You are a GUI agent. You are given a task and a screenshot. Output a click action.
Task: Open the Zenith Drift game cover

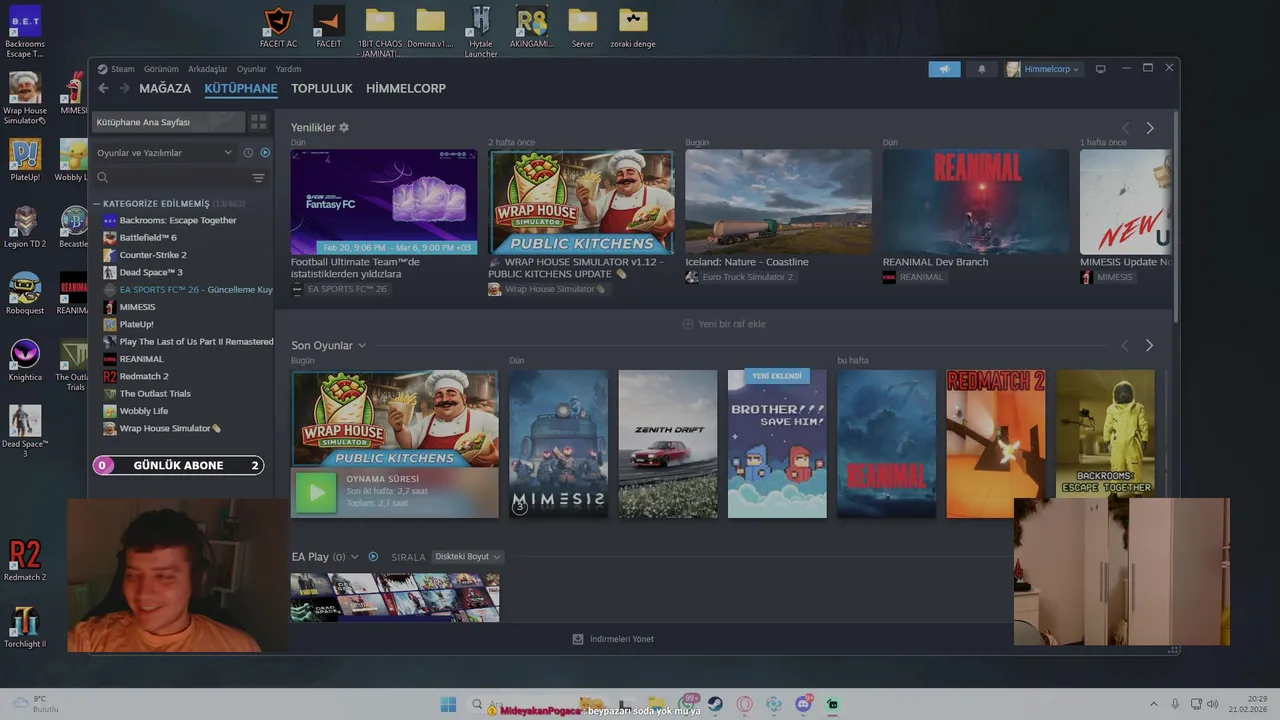pos(668,444)
